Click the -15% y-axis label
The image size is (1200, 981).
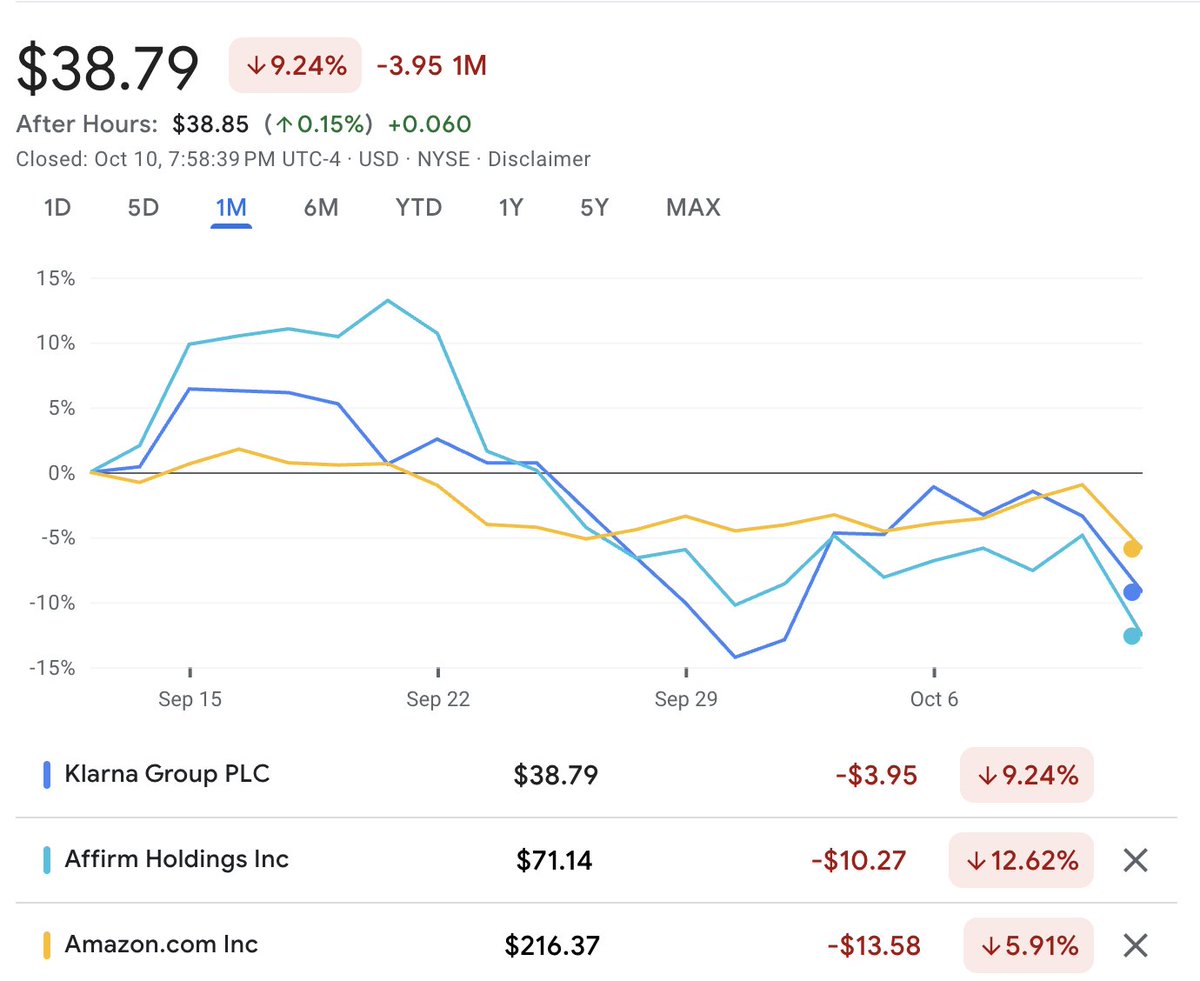click(x=51, y=667)
